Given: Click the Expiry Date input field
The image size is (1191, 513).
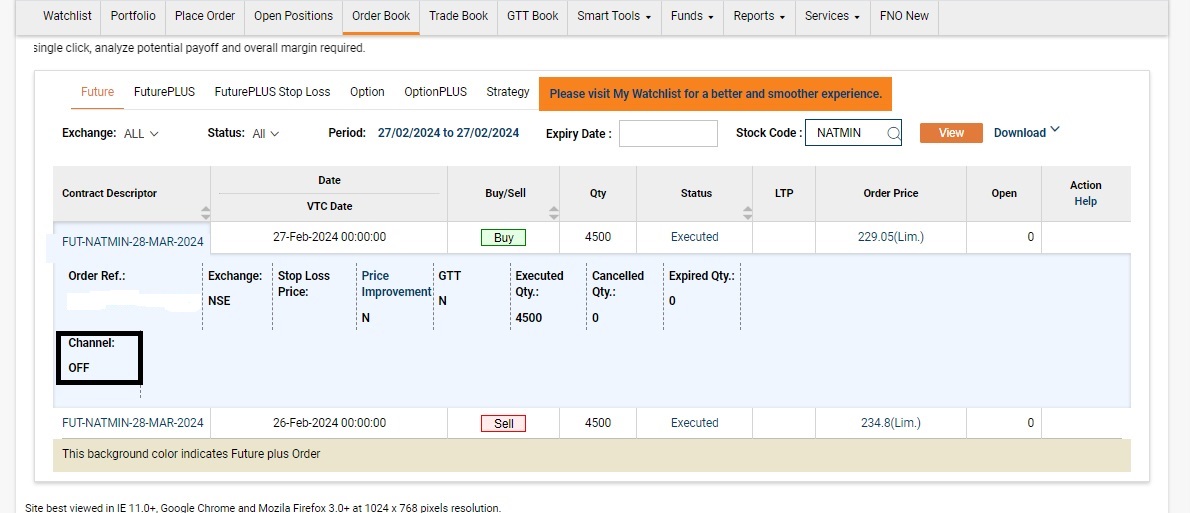Looking at the screenshot, I should coord(668,133).
